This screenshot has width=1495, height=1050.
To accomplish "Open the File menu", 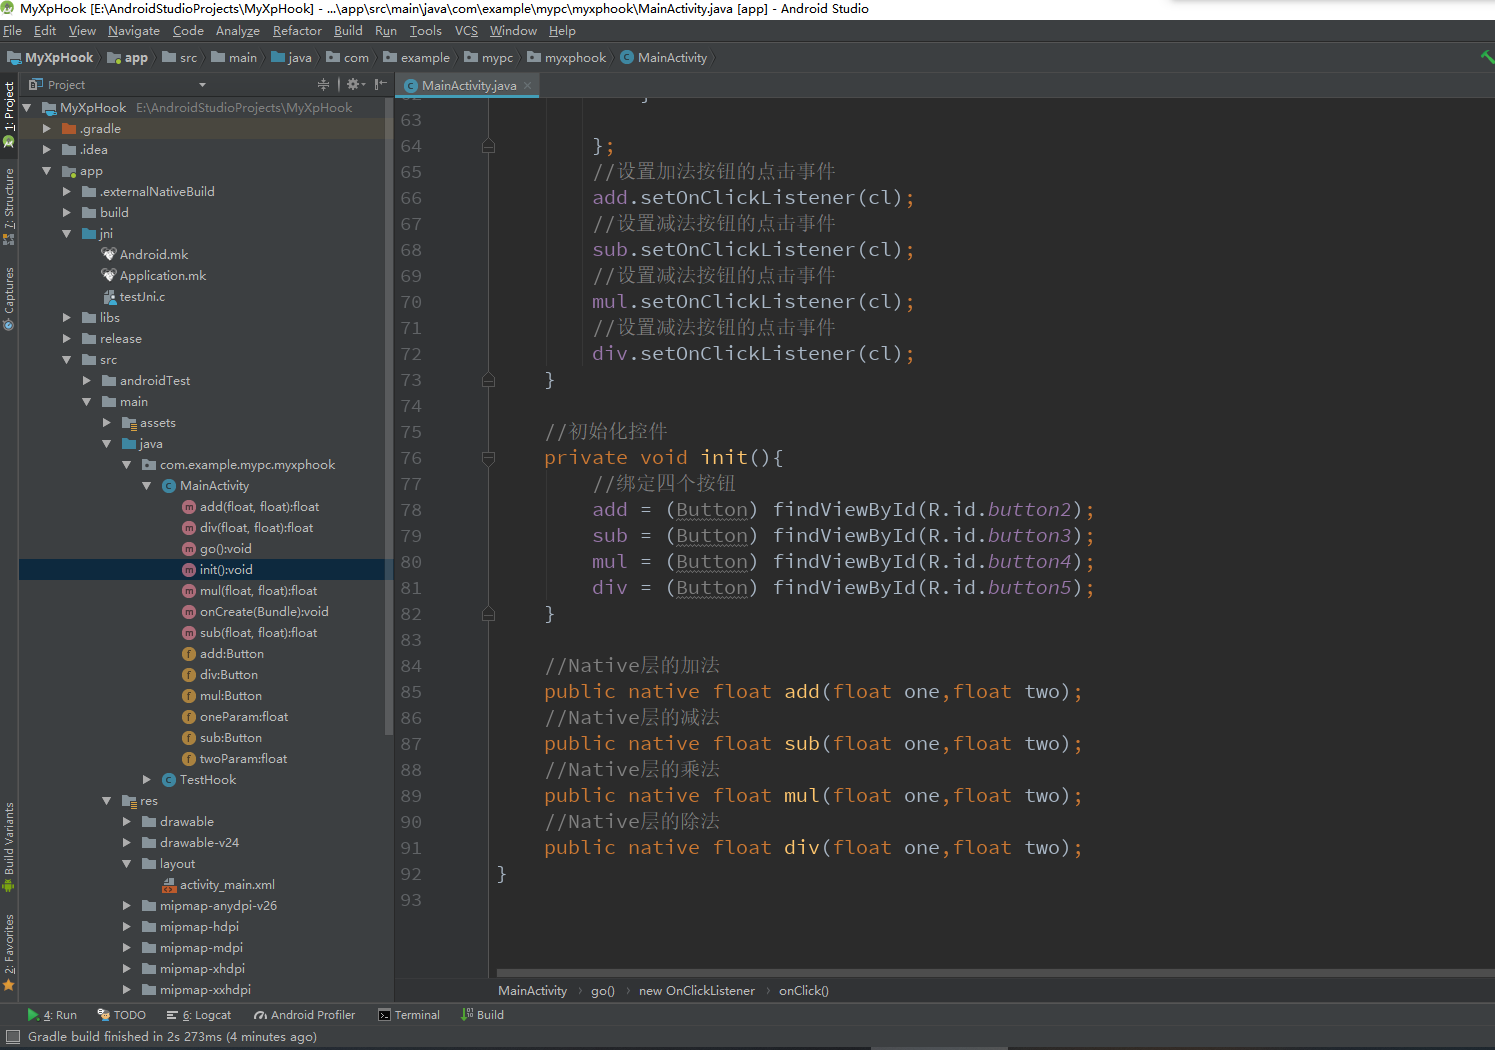I will click(12, 31).
